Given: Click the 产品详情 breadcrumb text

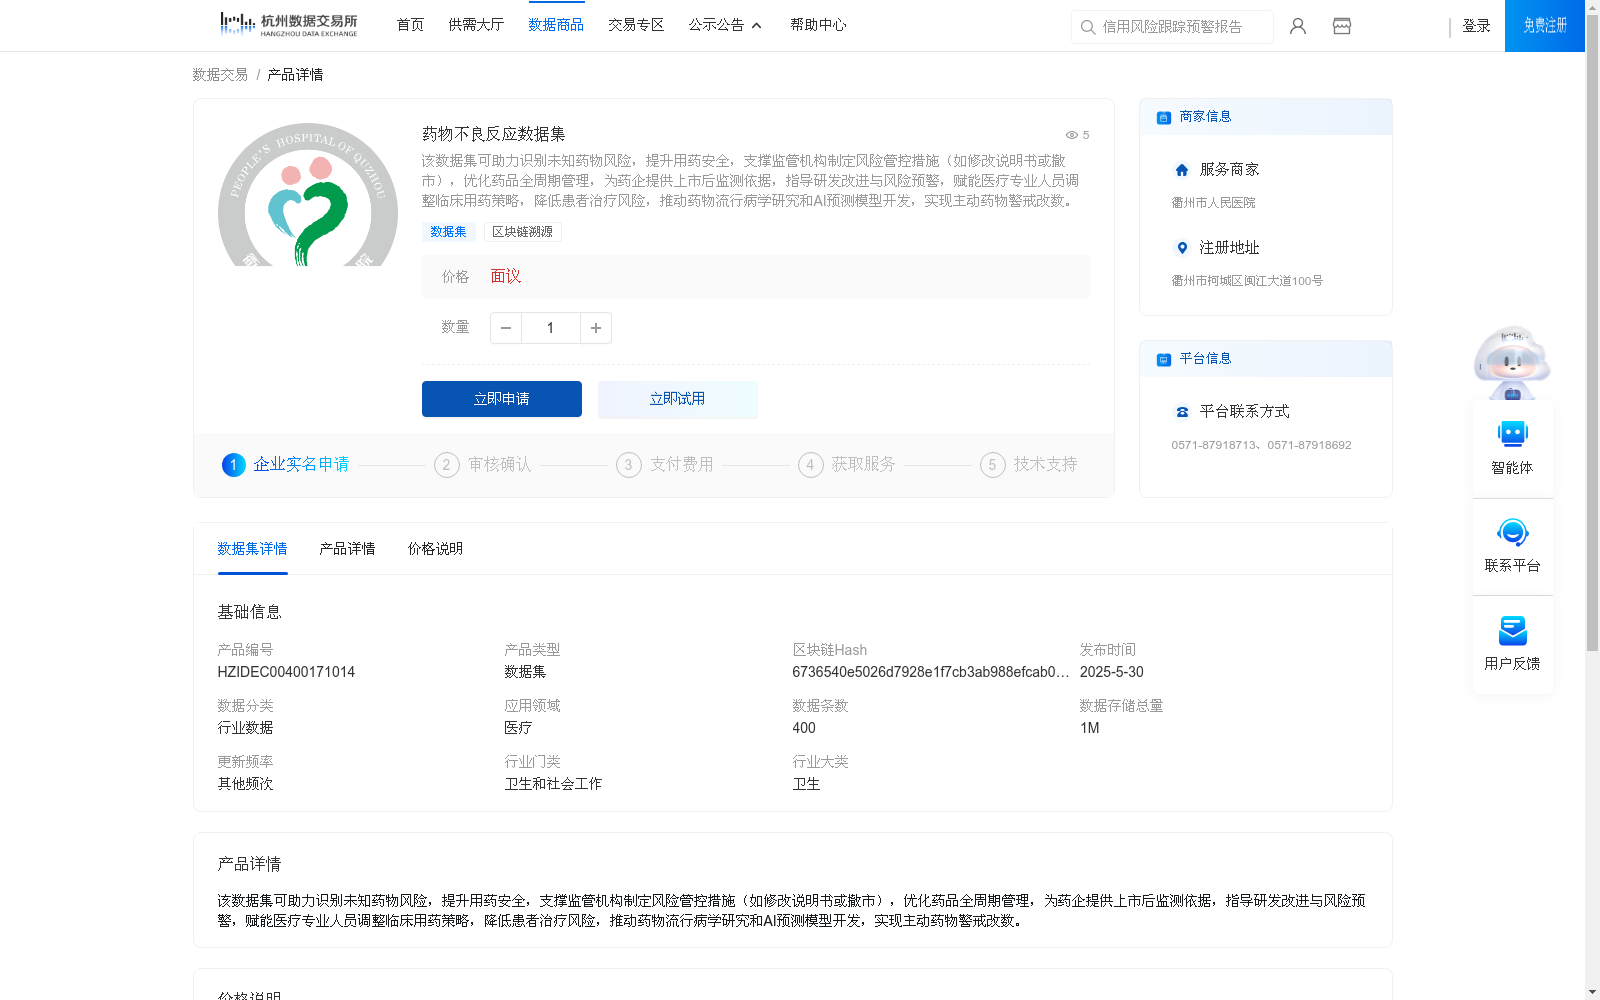Looking at the screenshot, I should coord(295,75).
